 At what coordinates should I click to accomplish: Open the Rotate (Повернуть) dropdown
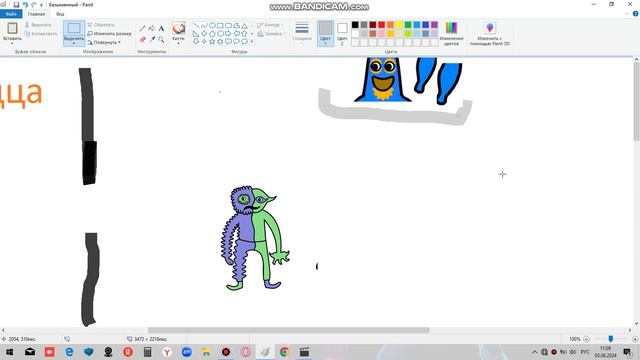coord(104,42)
